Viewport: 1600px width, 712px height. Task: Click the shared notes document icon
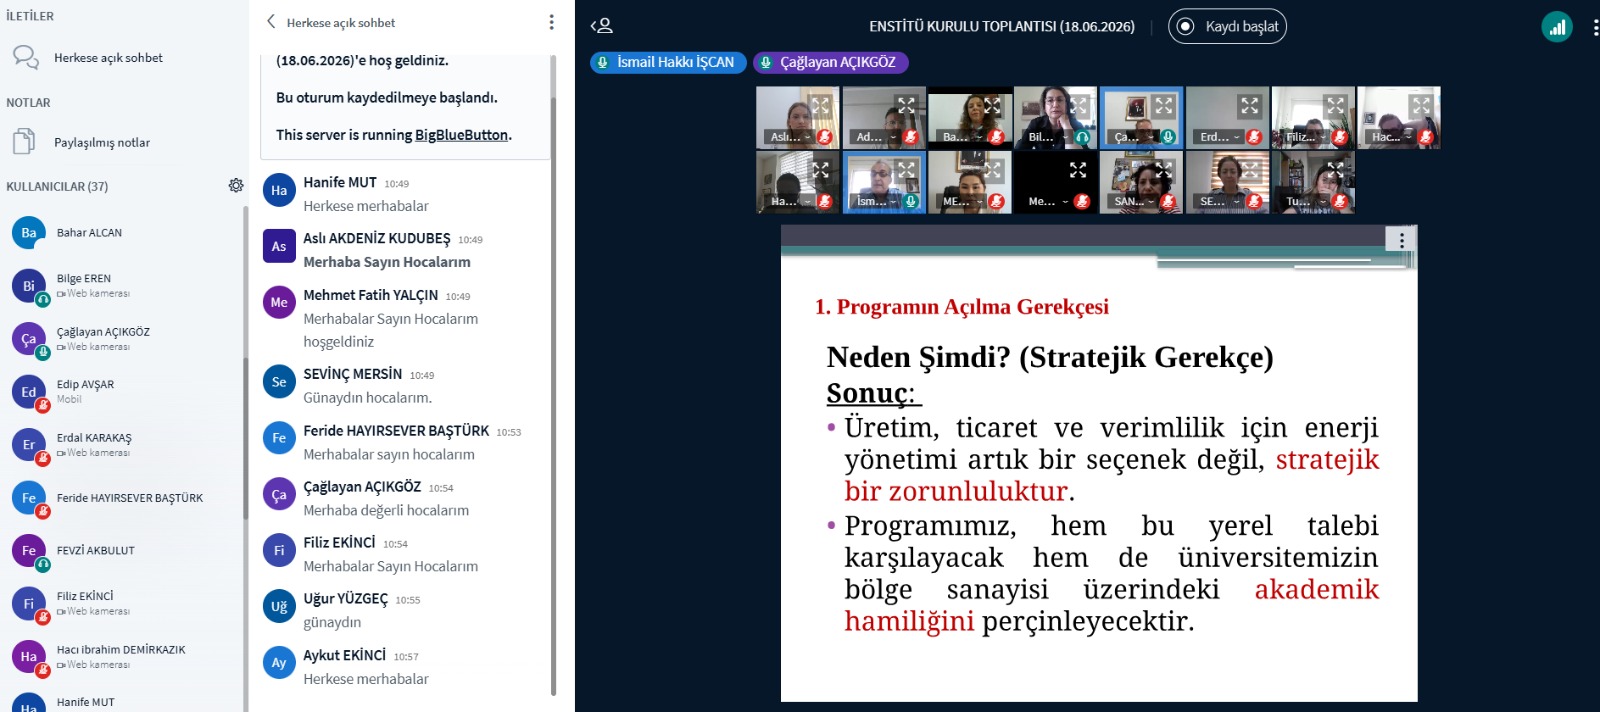(x=24, y=142)
